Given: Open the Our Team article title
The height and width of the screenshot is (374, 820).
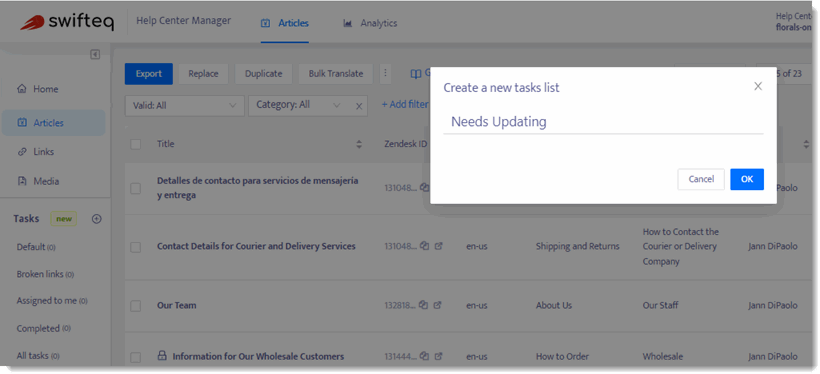Looking at the screenshot, I should pos(177,305).
